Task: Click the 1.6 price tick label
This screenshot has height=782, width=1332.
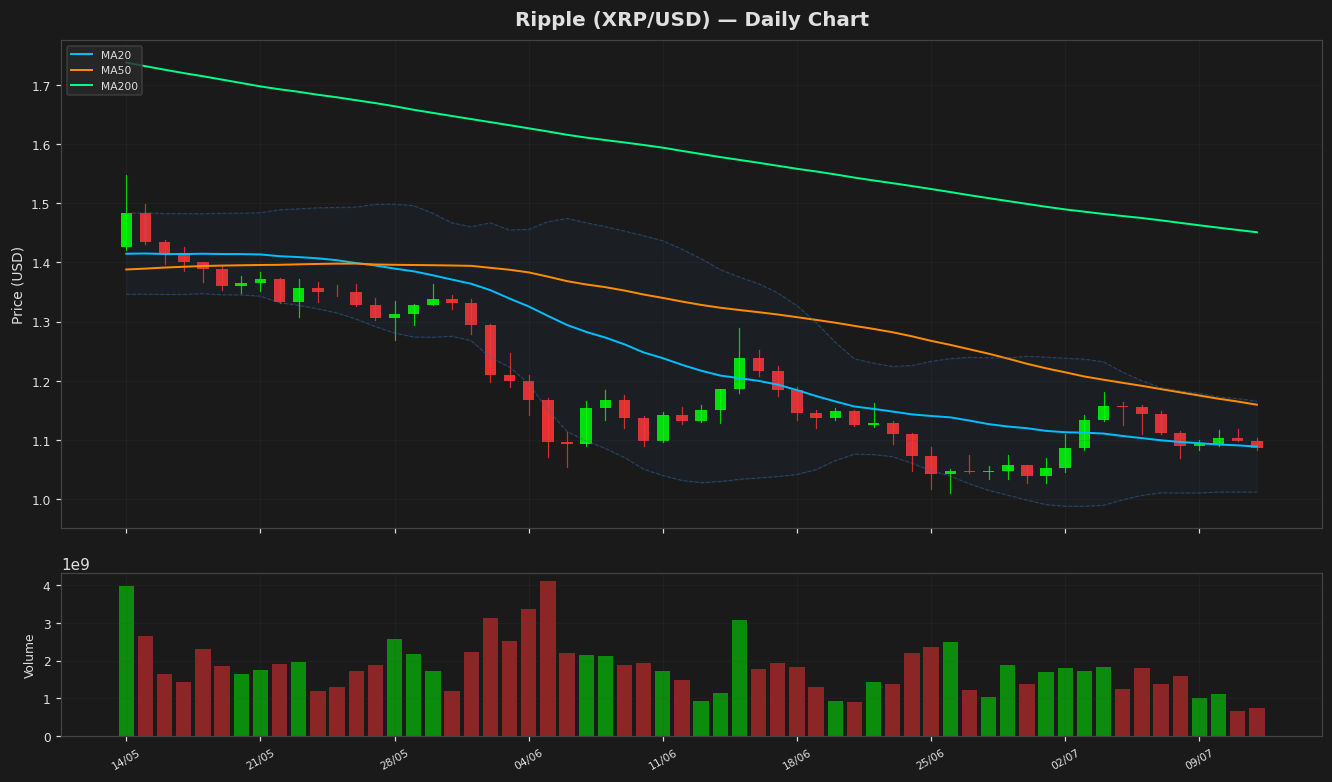Action: coord(41,145)
